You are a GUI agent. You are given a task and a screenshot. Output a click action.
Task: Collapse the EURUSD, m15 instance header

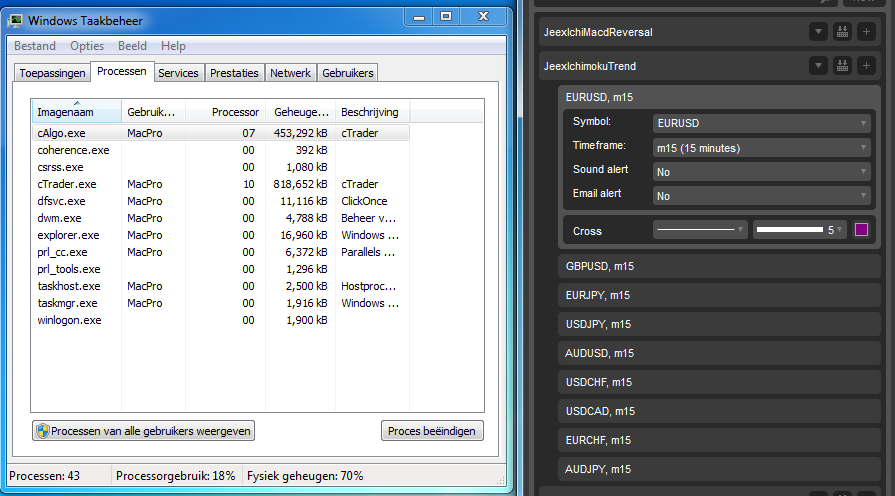coord(719,97)
